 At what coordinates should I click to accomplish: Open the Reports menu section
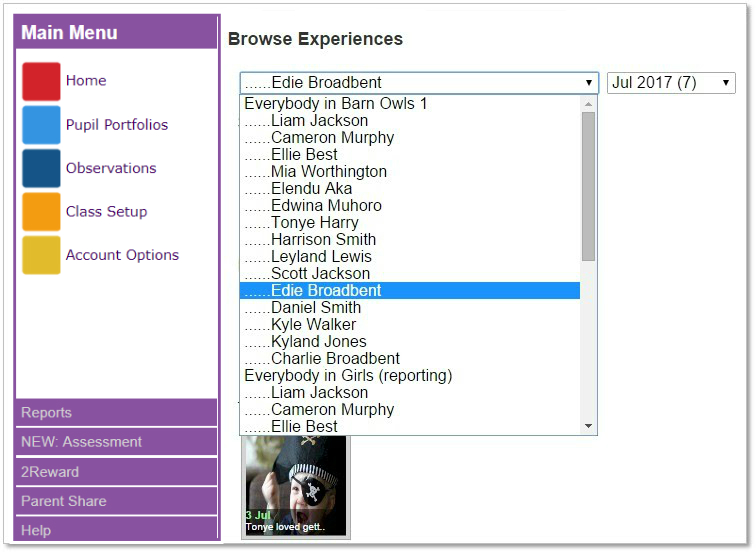tap(116, 413)
